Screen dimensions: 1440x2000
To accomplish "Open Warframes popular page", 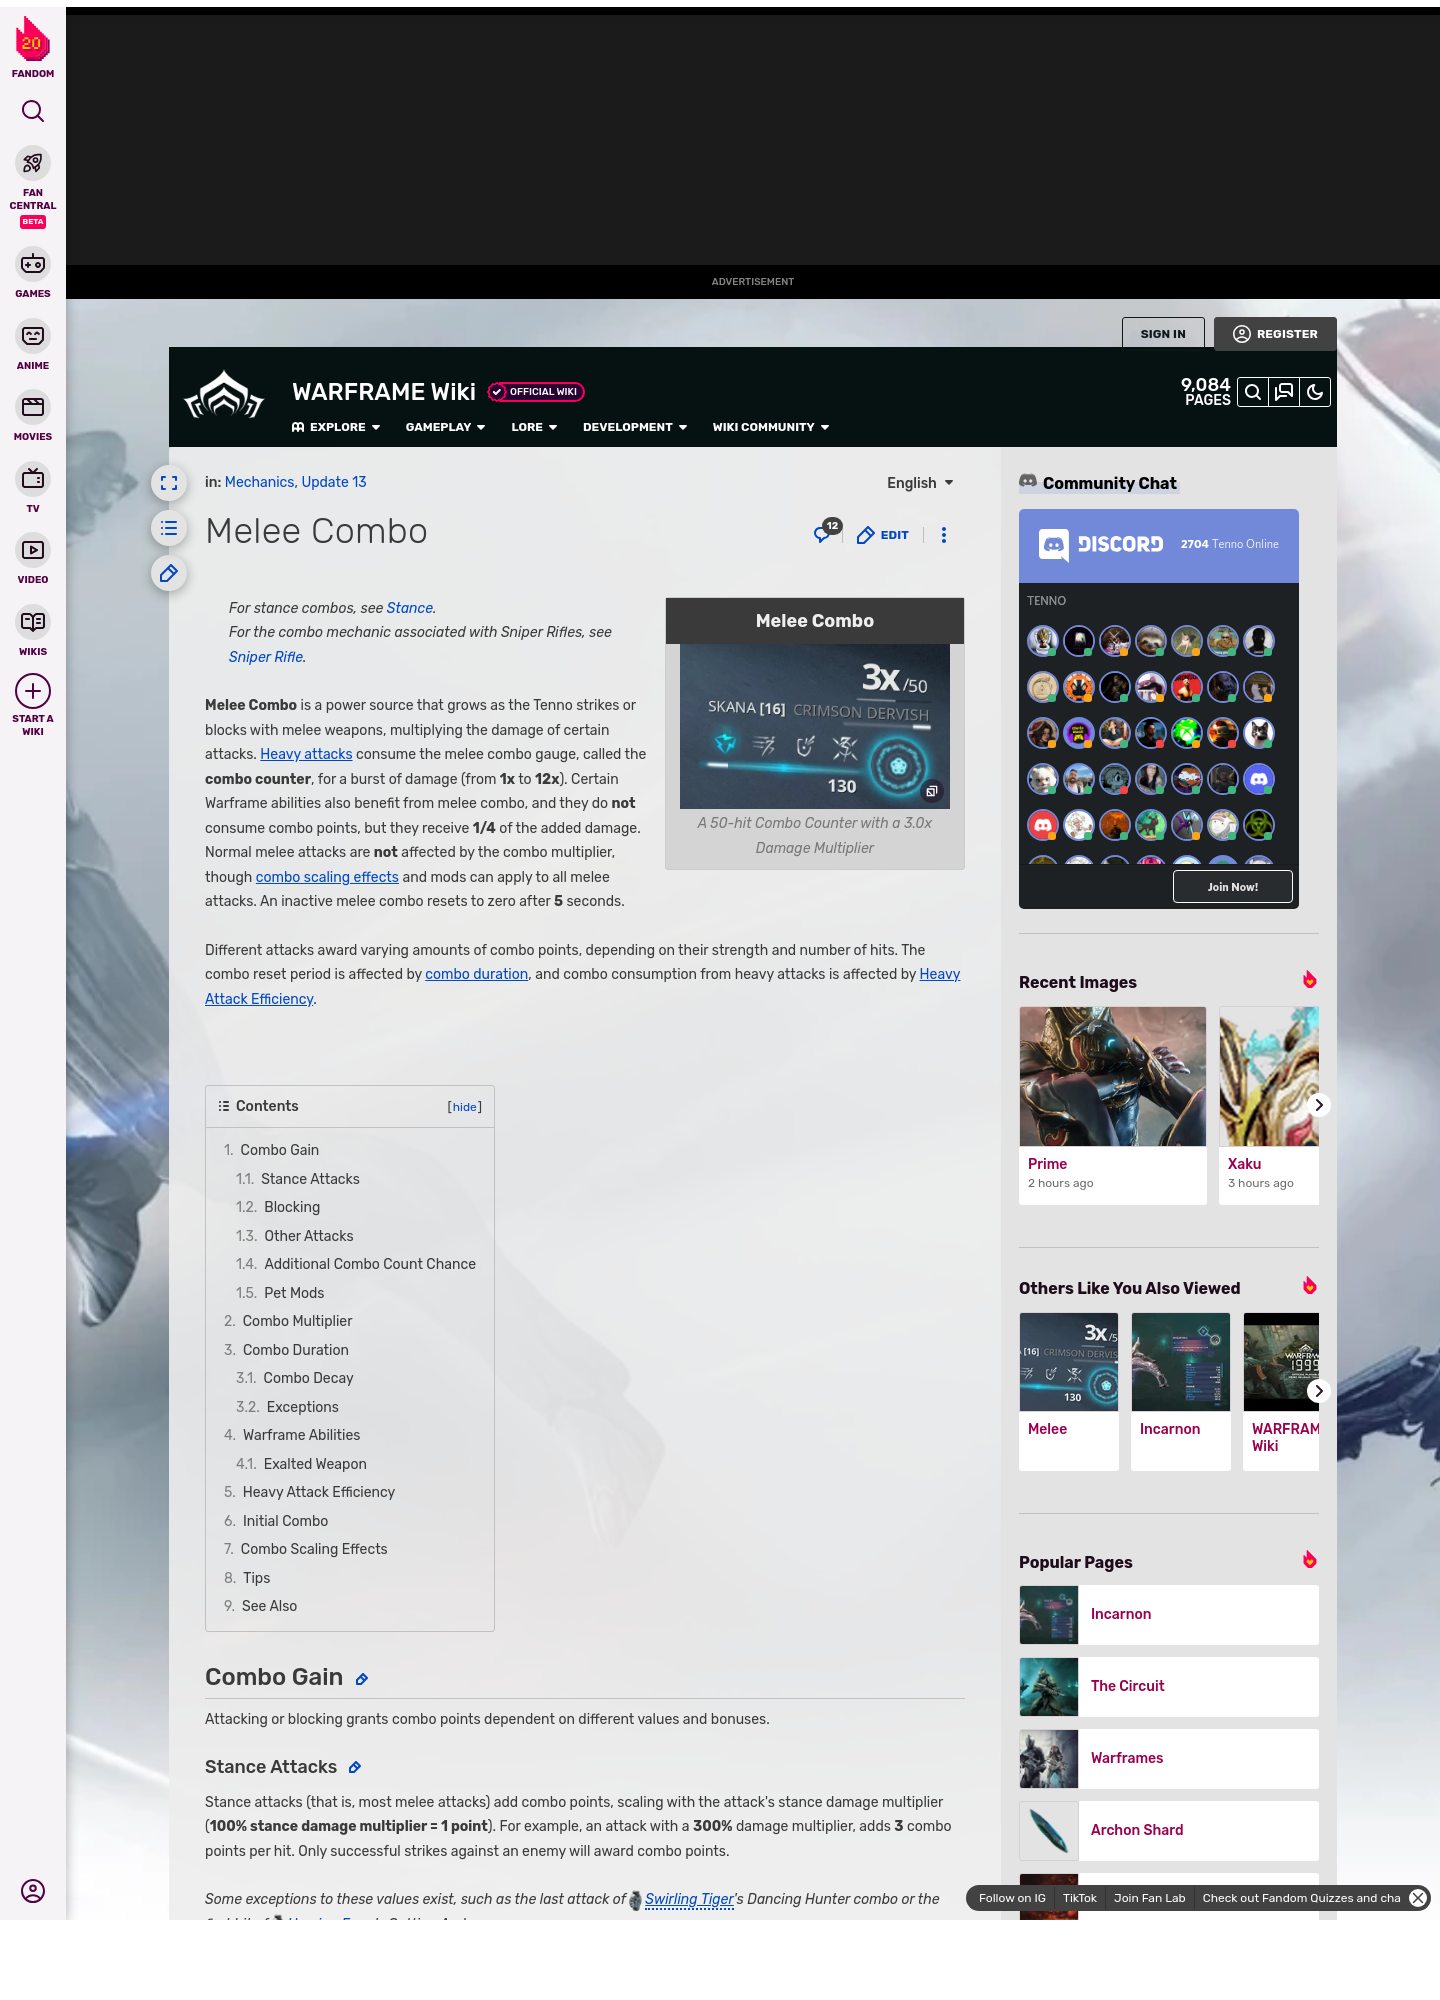I will pos(1169,1759).
